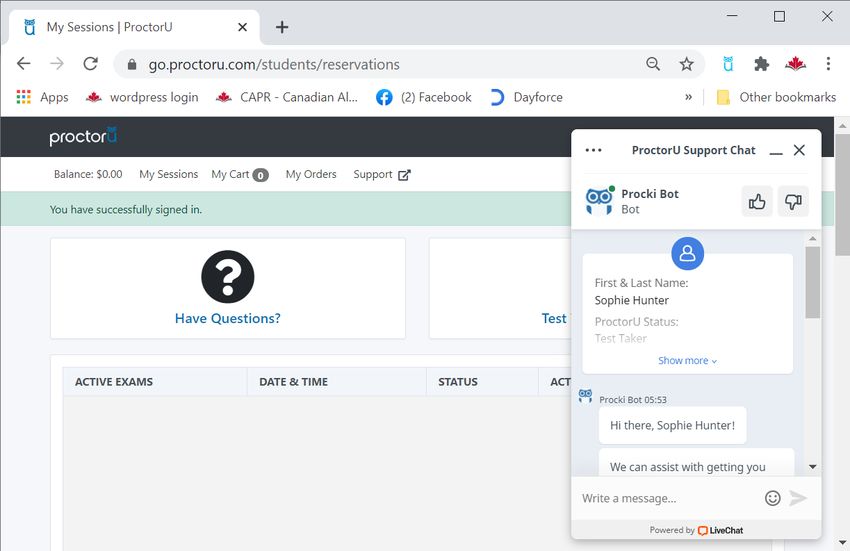Open the zoom magnifier in address bar
The image size is (850, 551).
(653, 64)
